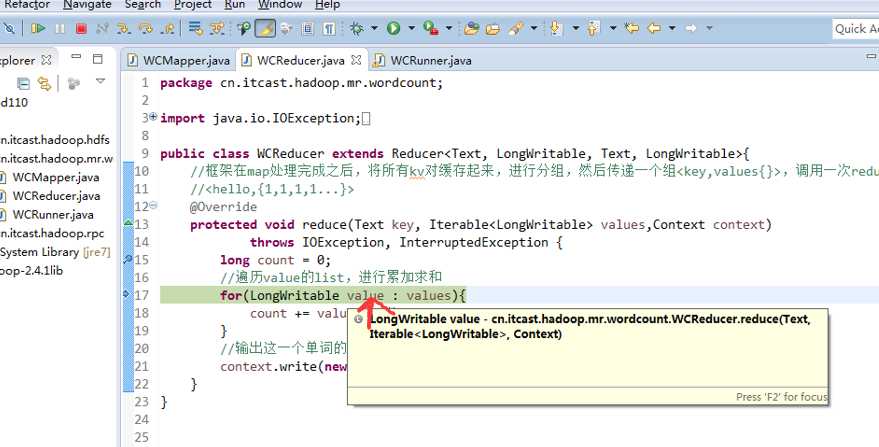Open the External Tools dropdown arrow
879x447 pixels.
448,28
